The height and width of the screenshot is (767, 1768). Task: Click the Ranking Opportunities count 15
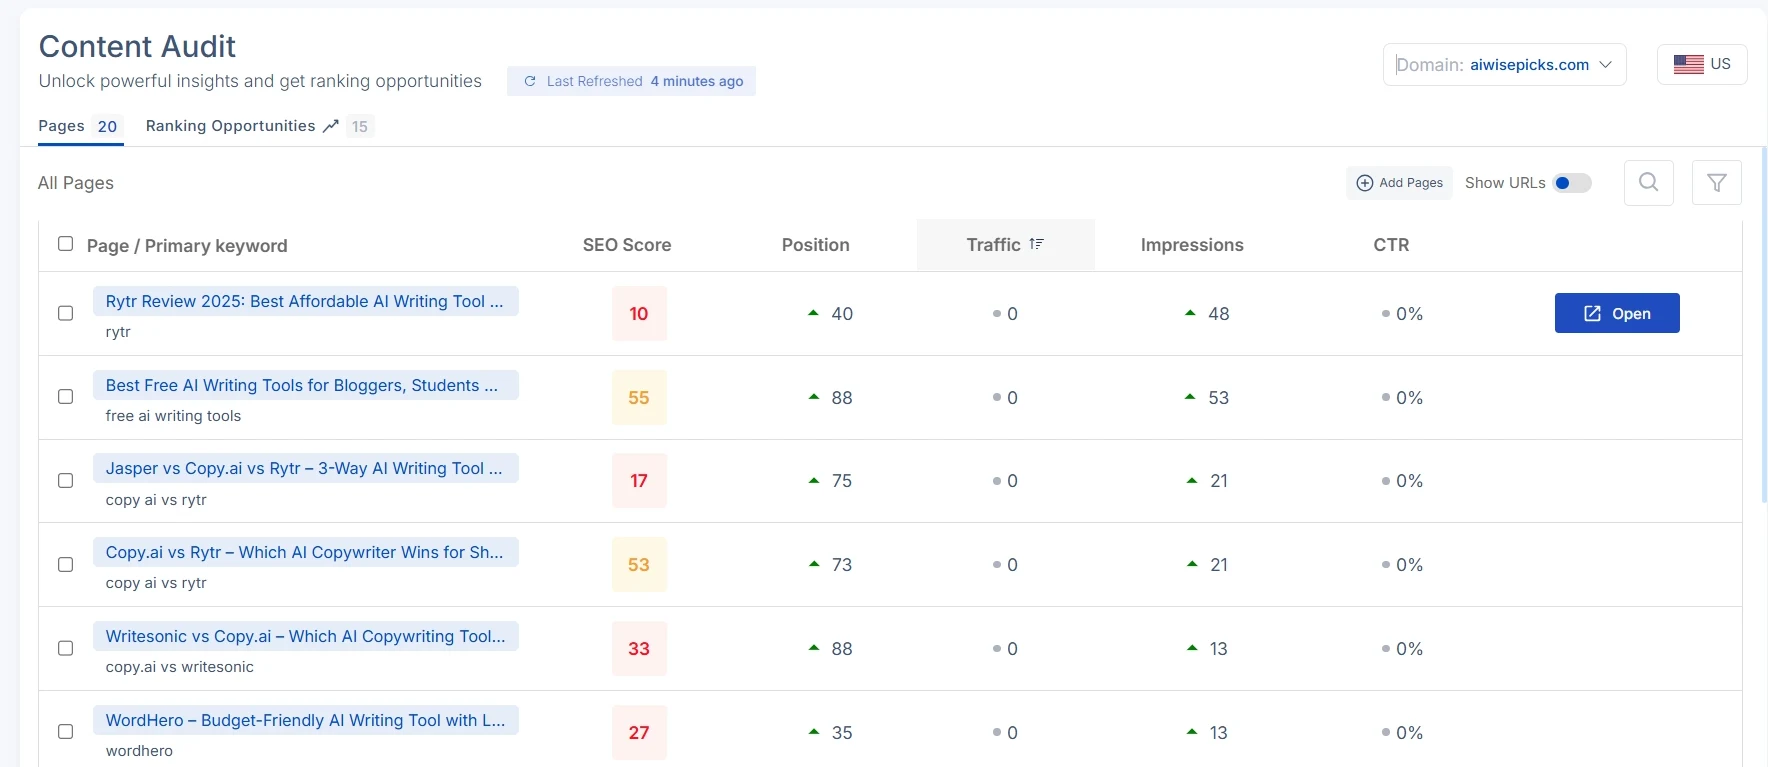pyautogui.click(x=360, y=126)
